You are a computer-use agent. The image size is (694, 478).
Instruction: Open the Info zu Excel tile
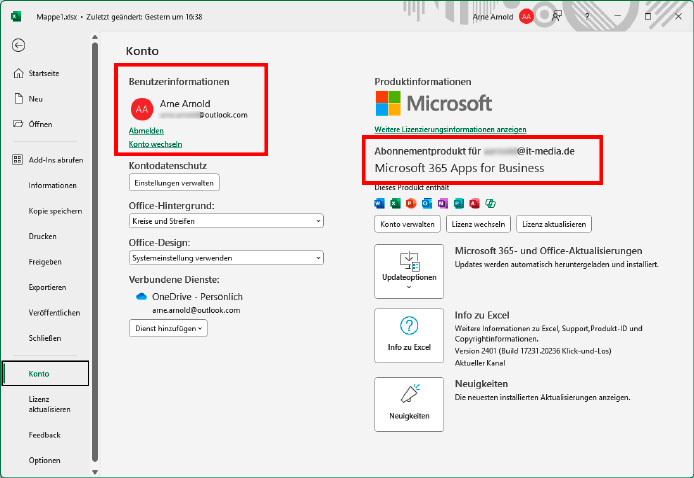point(409,335)
